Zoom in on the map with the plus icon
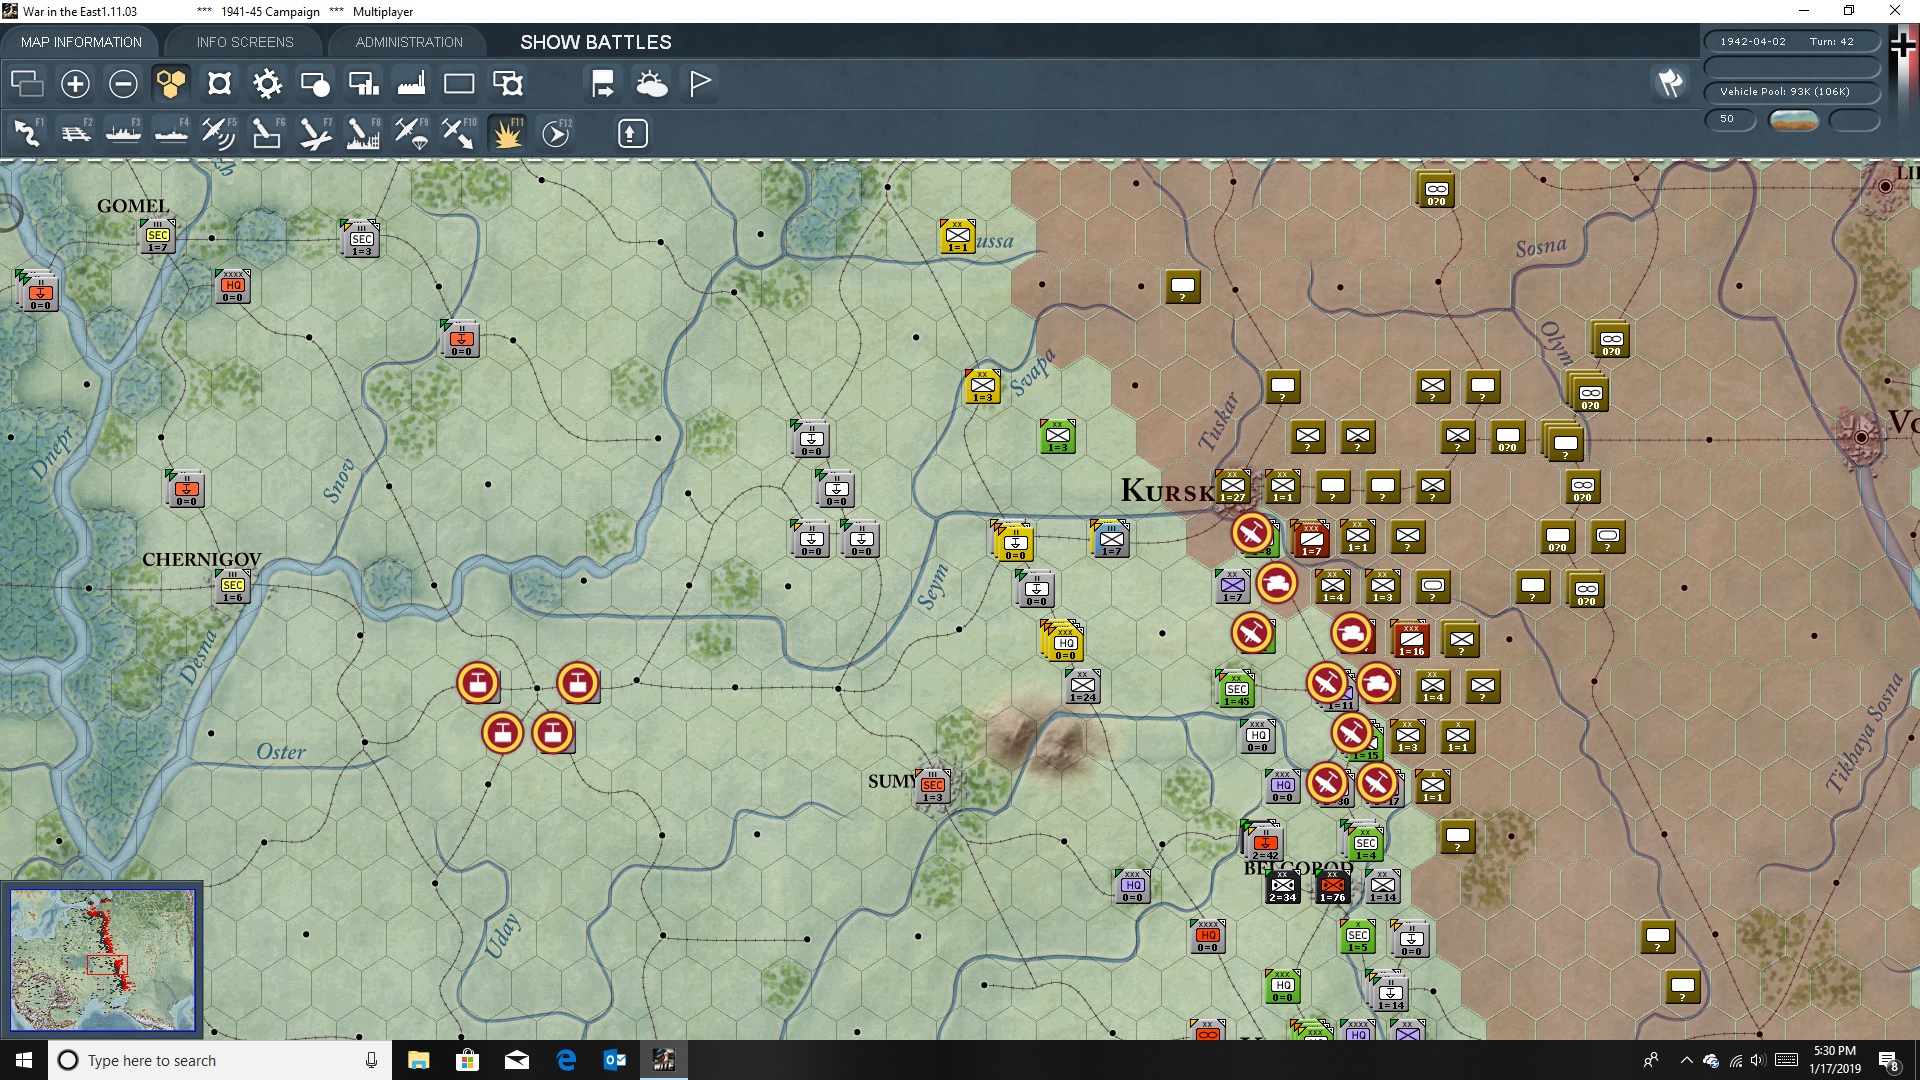 (75, 84)
